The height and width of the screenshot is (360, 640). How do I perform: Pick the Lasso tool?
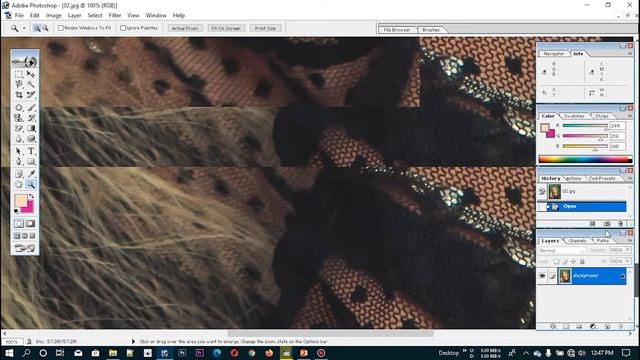pyautogui.click(x=19, y=84)
